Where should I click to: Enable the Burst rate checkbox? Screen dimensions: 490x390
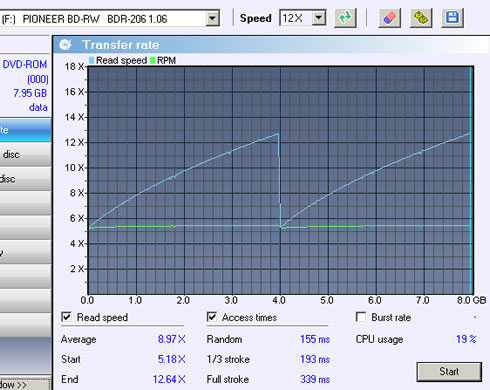361,317
